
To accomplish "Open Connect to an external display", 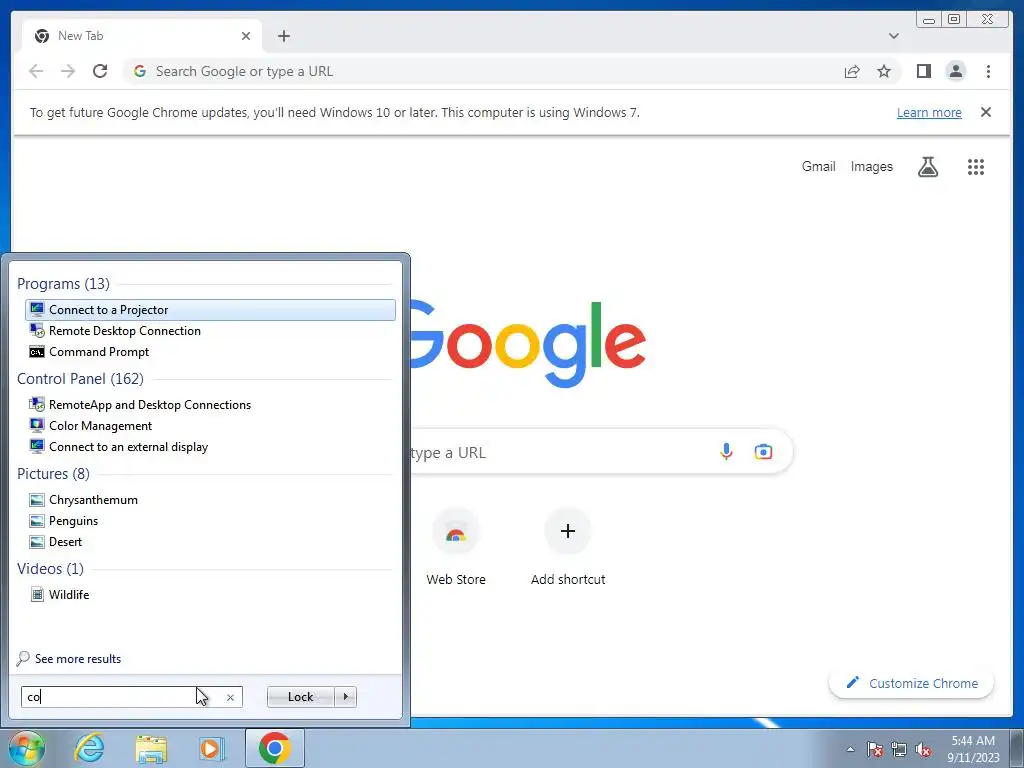I will click(210, 447).
